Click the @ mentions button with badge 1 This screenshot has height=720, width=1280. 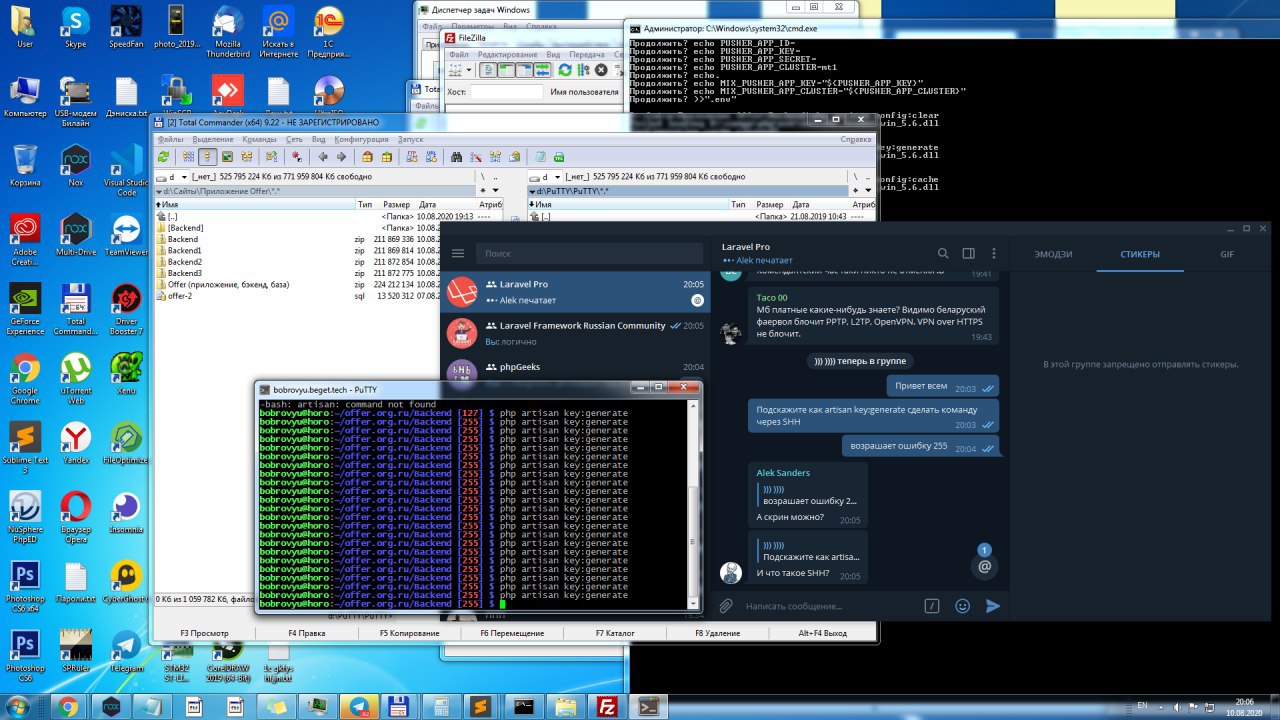pos(984,566)
